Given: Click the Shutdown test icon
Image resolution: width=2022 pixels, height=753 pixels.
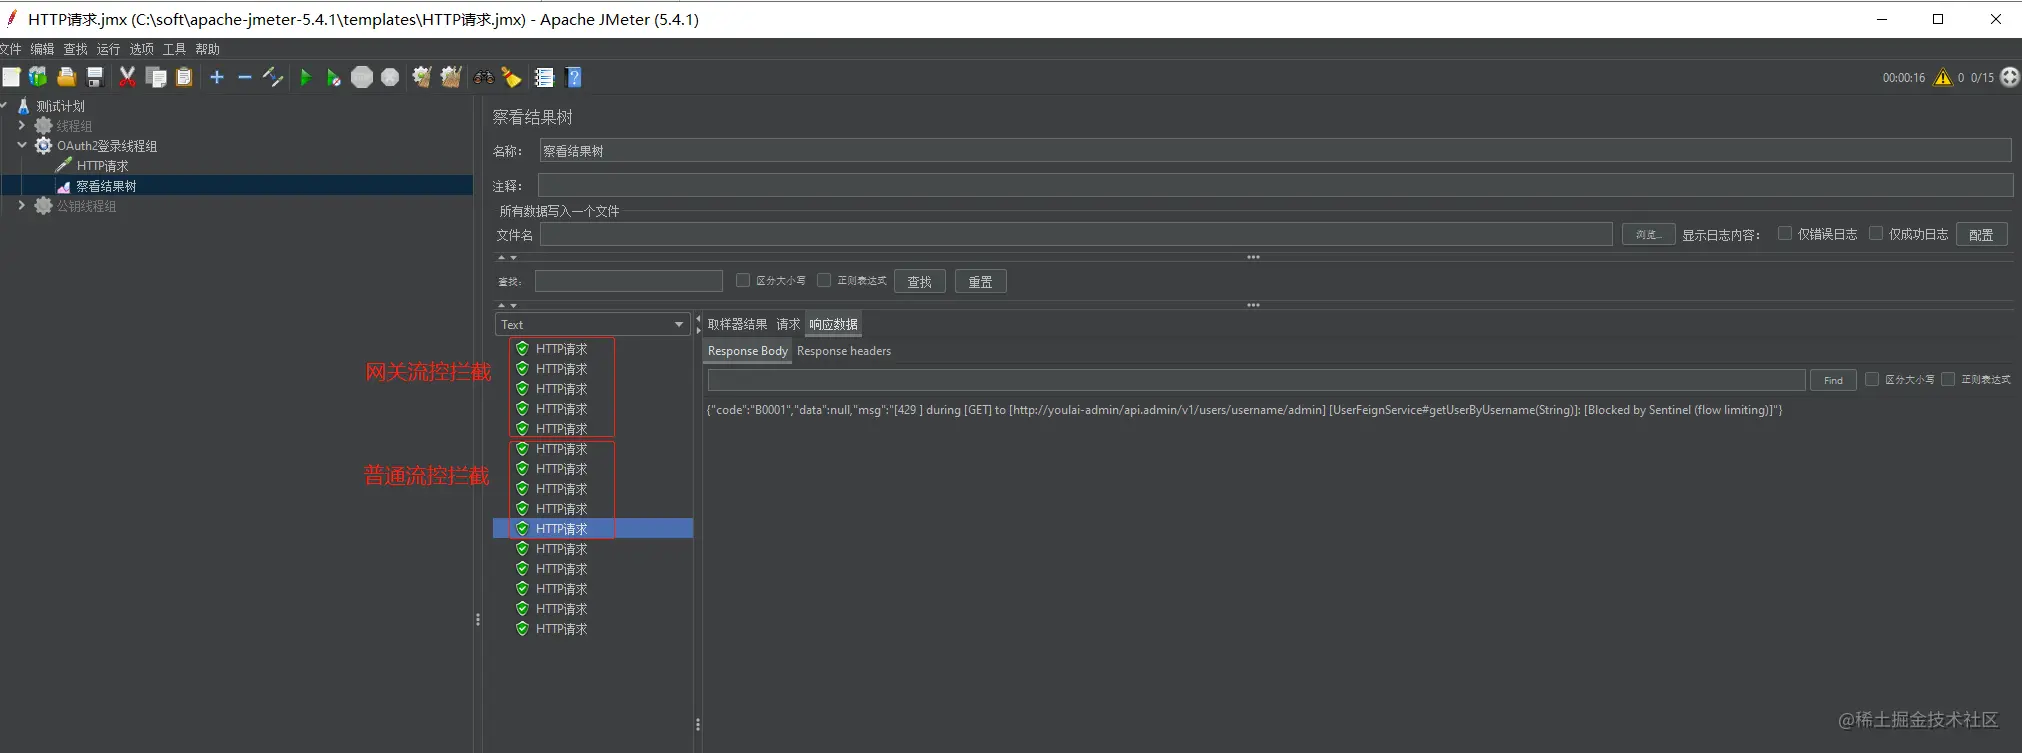Looking at the screenshot, I should pyautogui.click(x=390, y=77).
